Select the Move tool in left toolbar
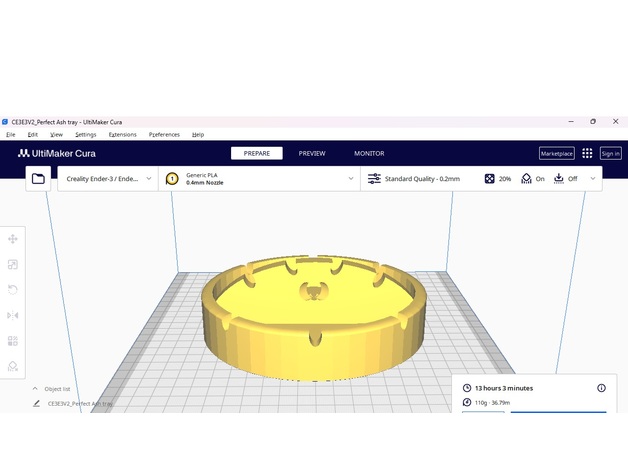 point(13,239)
